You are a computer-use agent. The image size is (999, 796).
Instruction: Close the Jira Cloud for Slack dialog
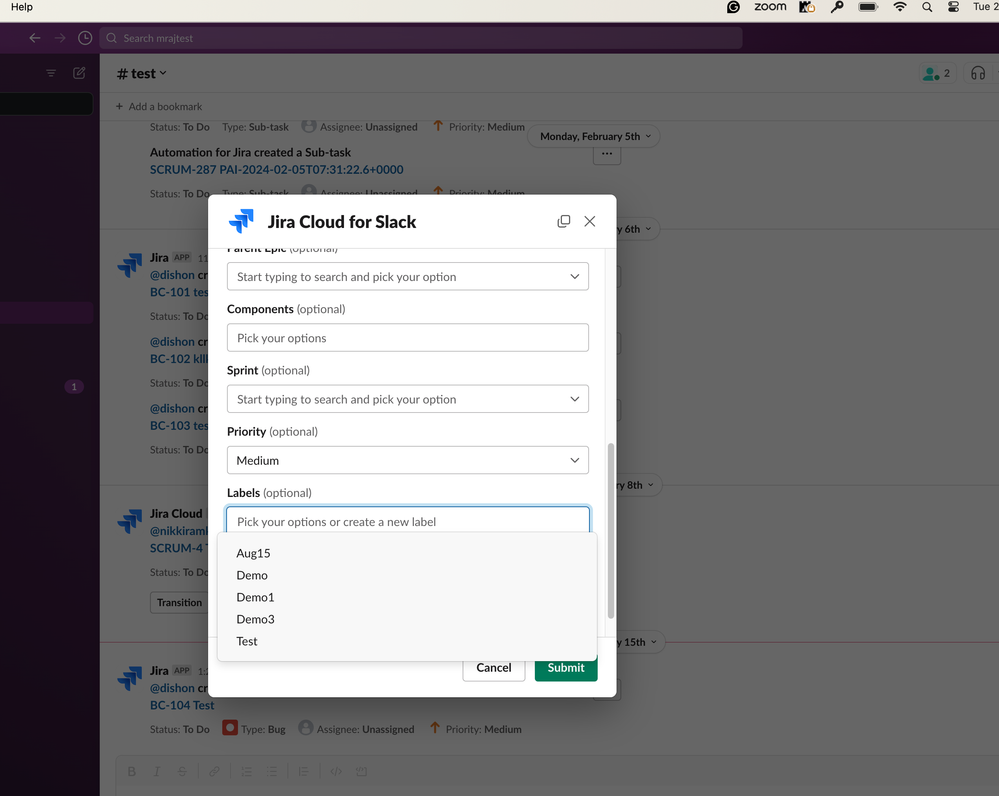[590, 221]
